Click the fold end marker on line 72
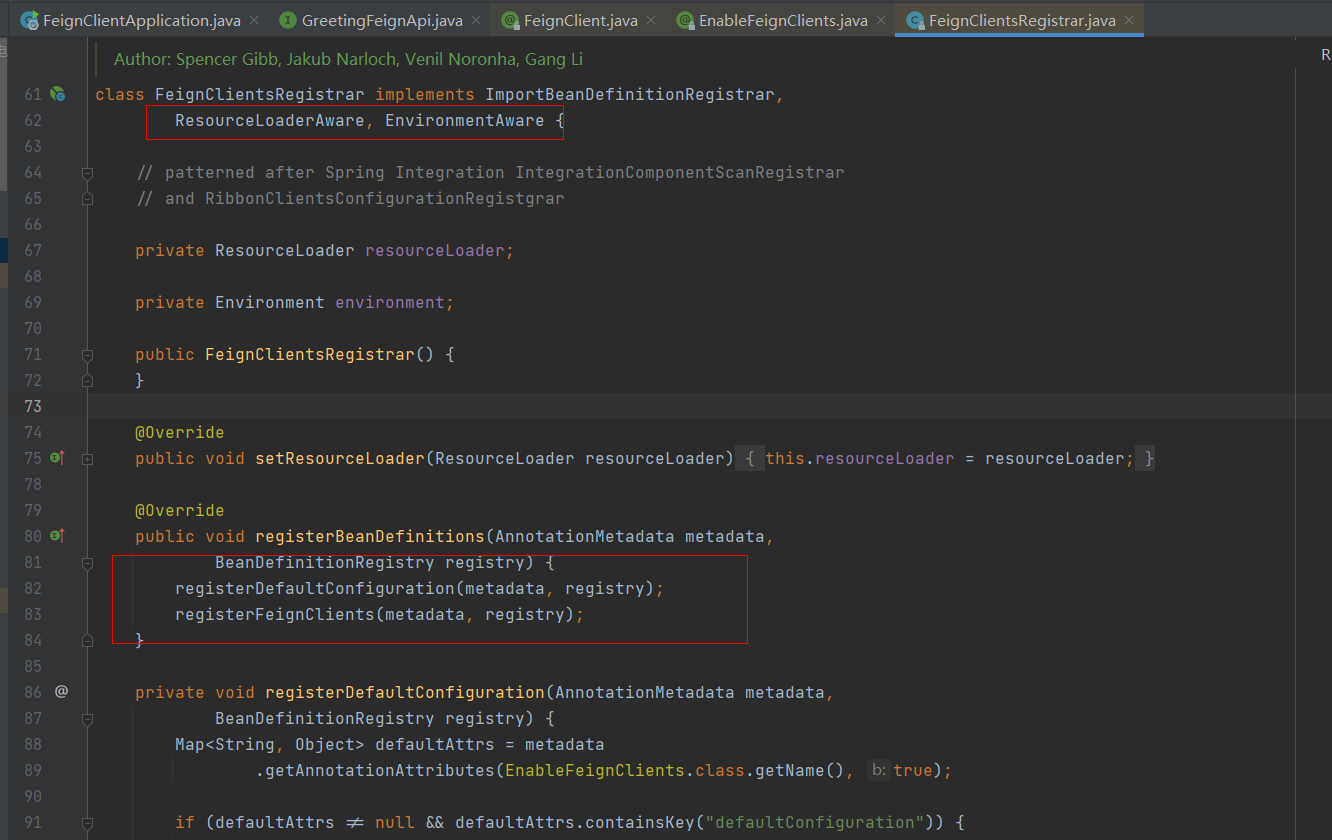Viewport: 1332px width, 840px height. (87, 381)
